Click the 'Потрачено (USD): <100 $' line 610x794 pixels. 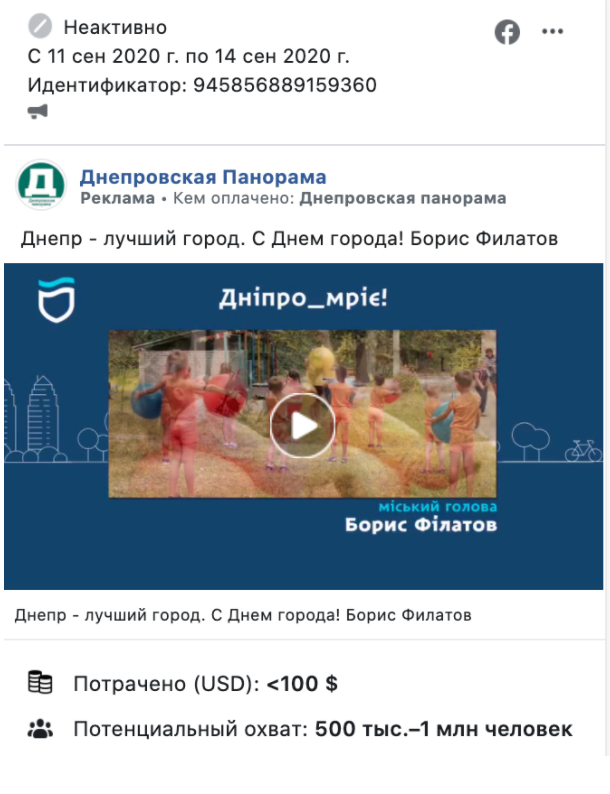(206, 684)
